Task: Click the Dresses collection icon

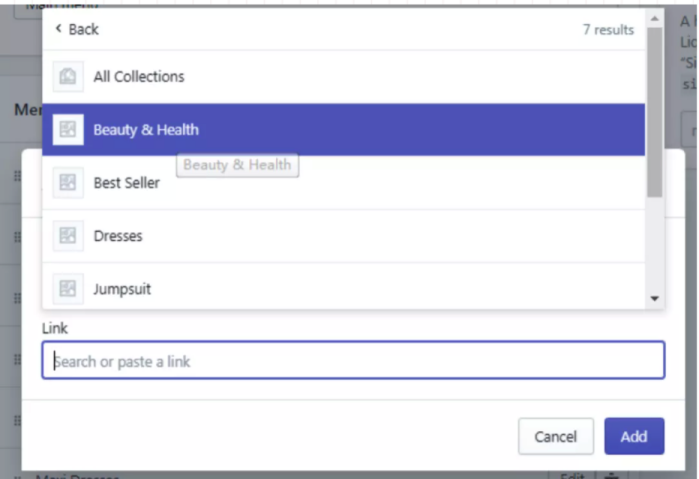Action: click(68, 236)
